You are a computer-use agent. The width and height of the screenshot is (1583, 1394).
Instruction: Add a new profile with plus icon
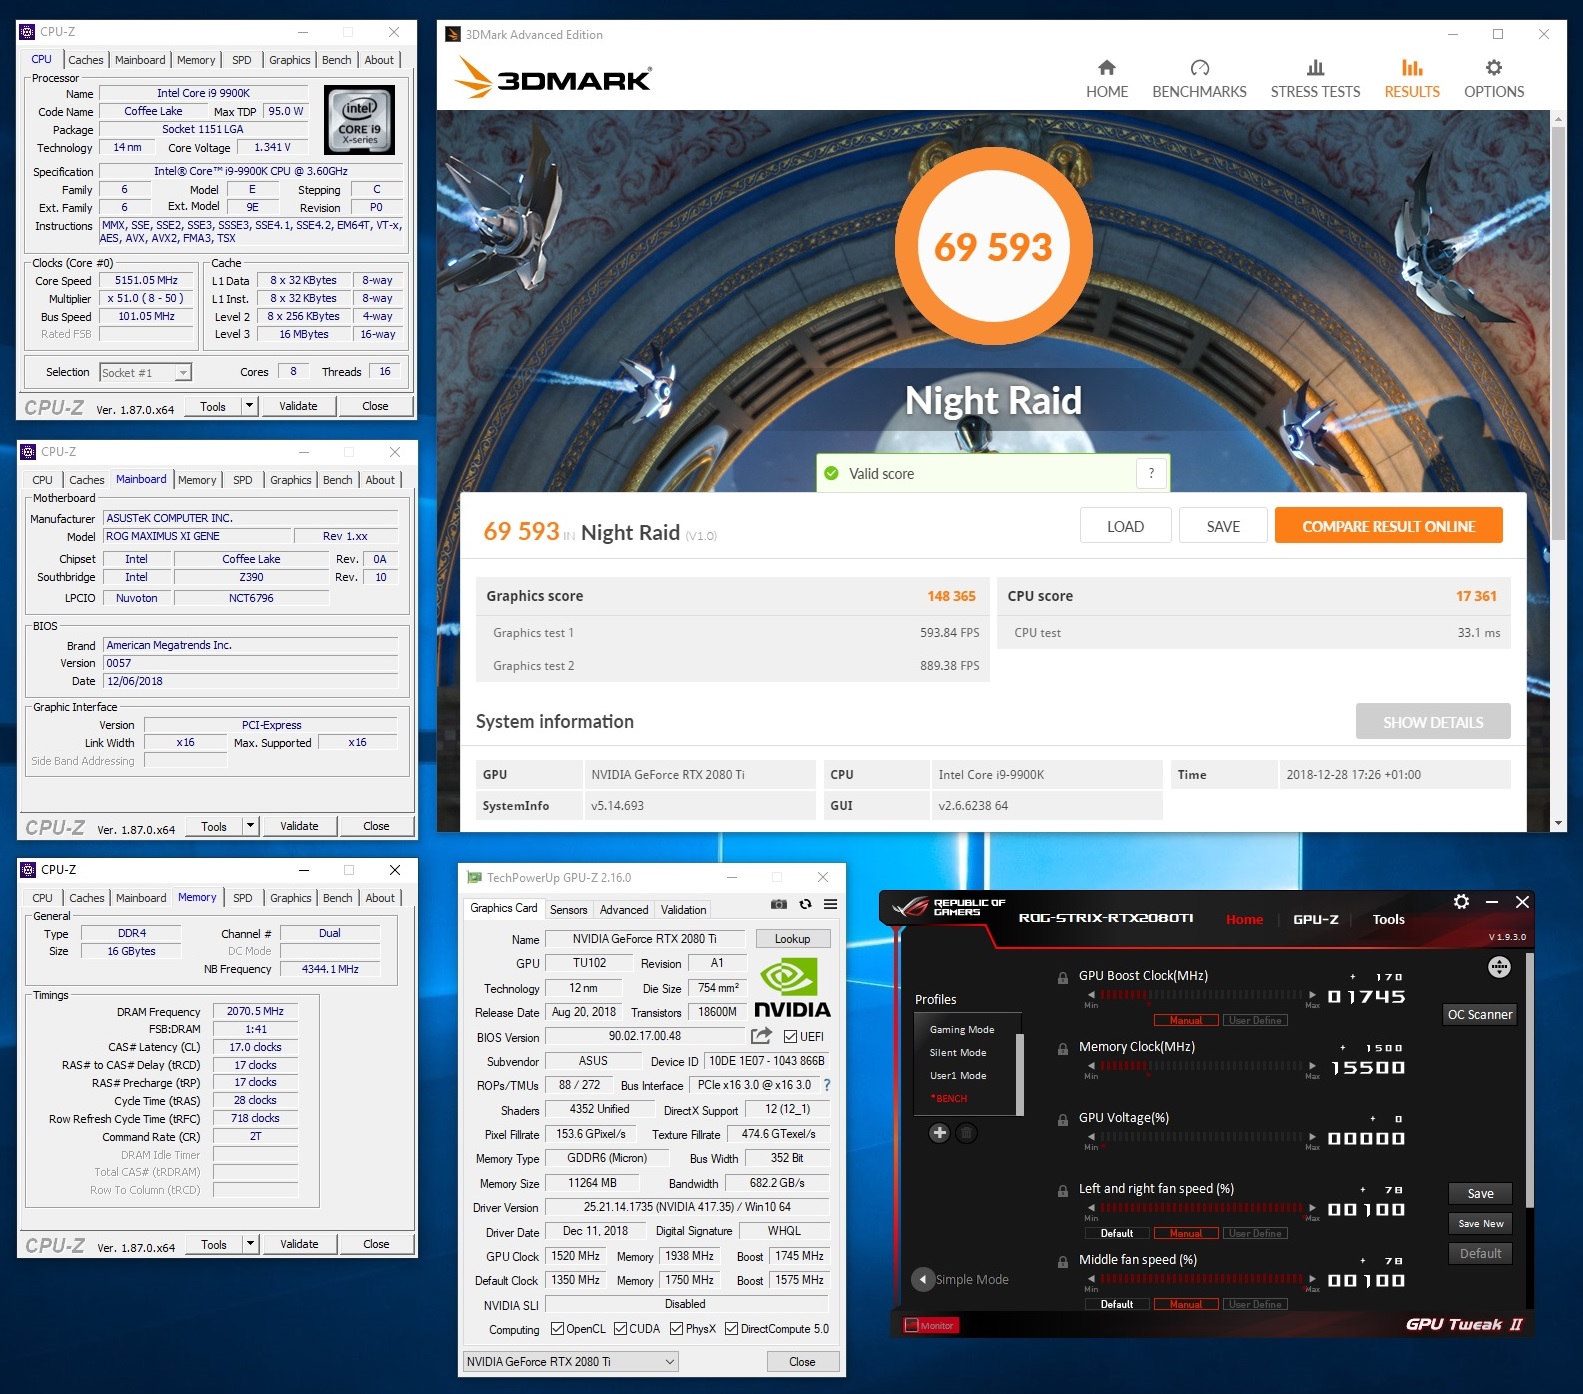[939, 1133]
